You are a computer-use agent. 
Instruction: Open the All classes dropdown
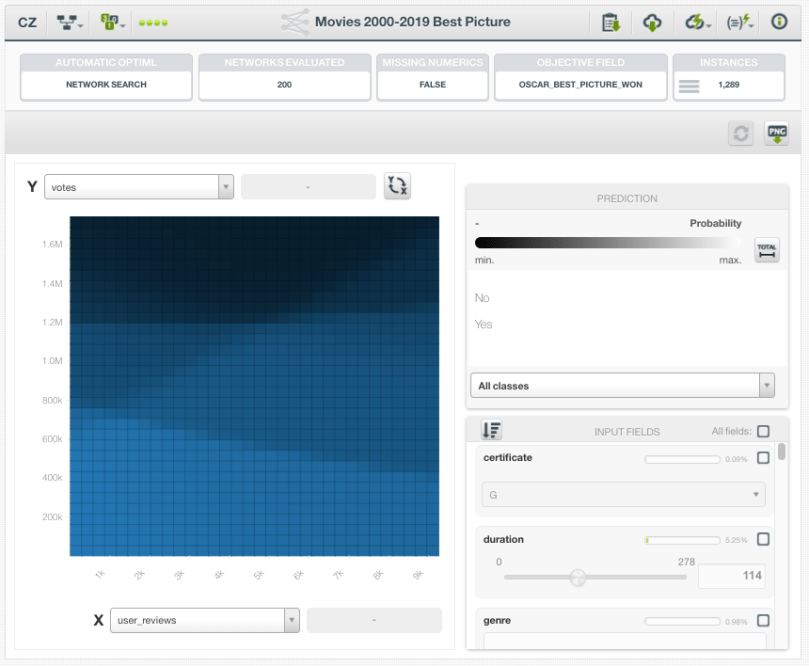[622, 384]
